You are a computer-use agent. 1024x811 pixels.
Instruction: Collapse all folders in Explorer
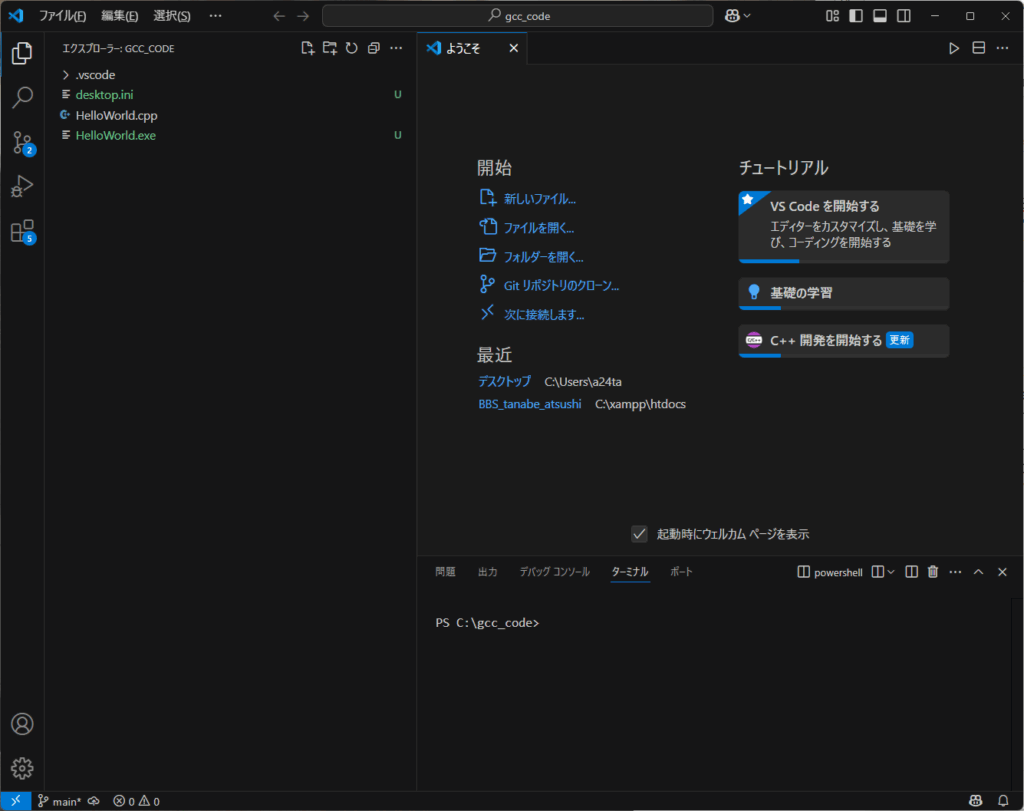[x=374, y=48]
